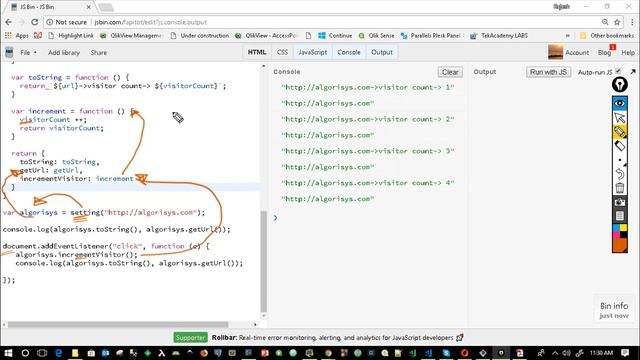Click Add library in JS Bin toolbar
This screenshot has height=360, width=640.
click(64, 53)
